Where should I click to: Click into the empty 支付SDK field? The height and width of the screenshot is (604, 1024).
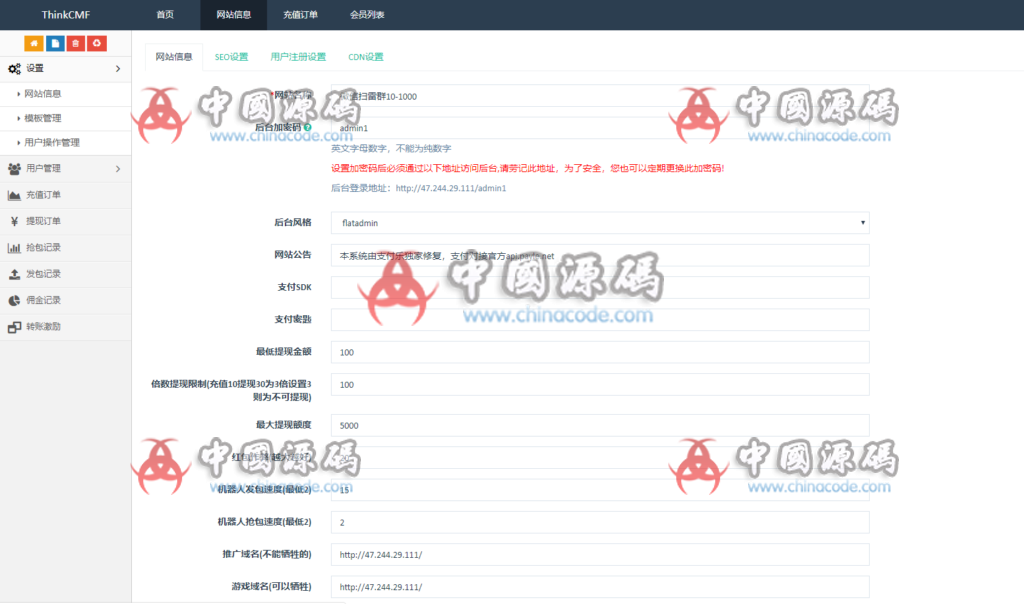pyautogui.click(x=600, y=287)
